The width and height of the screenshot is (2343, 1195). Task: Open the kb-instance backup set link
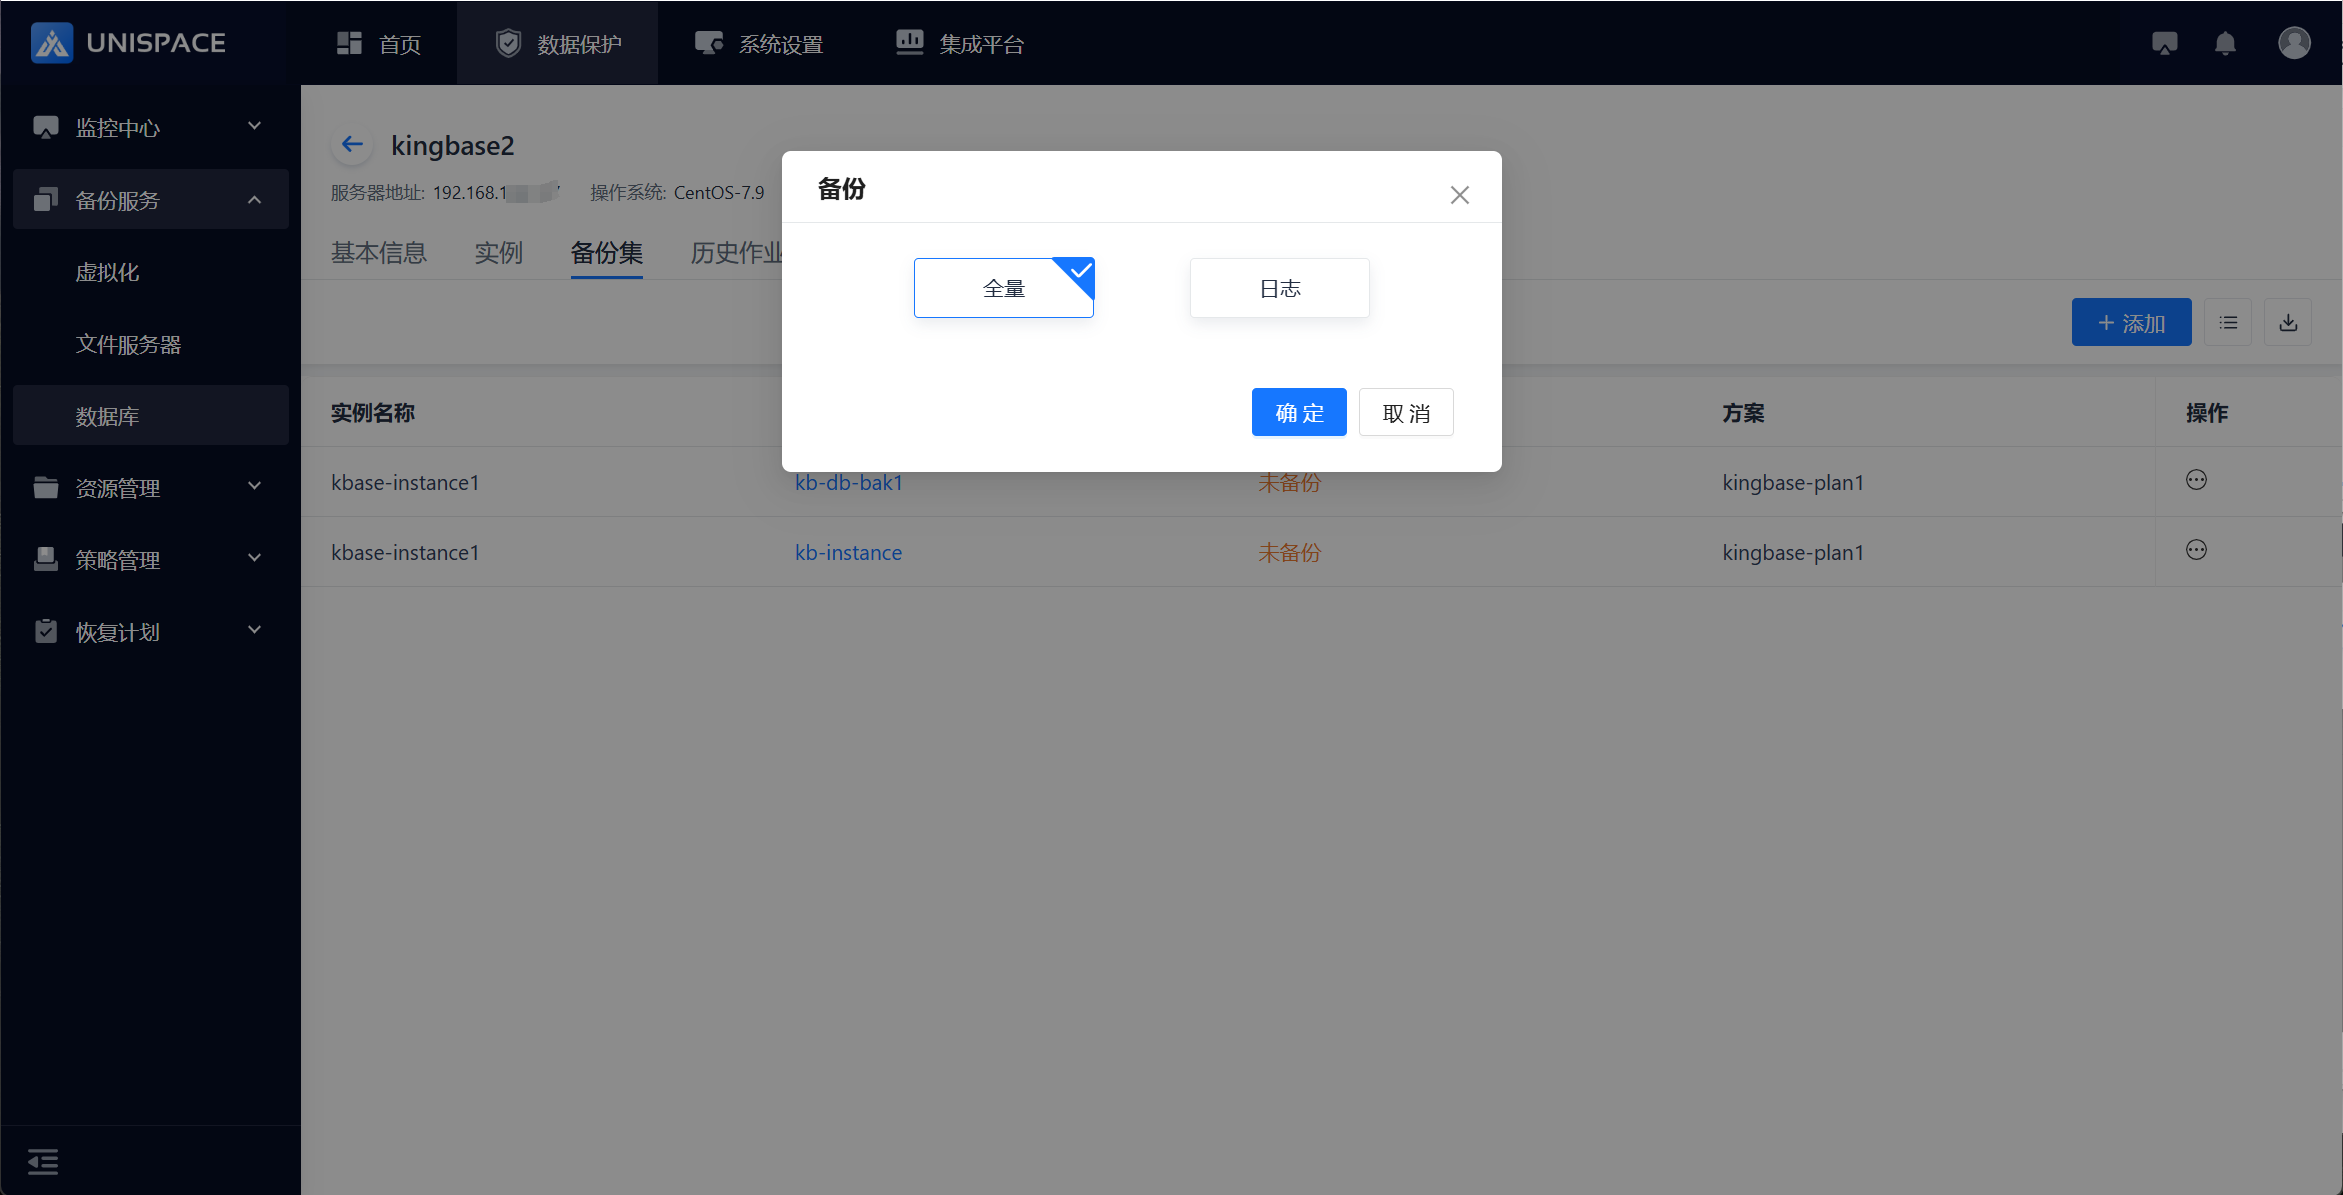pos(848,552)
